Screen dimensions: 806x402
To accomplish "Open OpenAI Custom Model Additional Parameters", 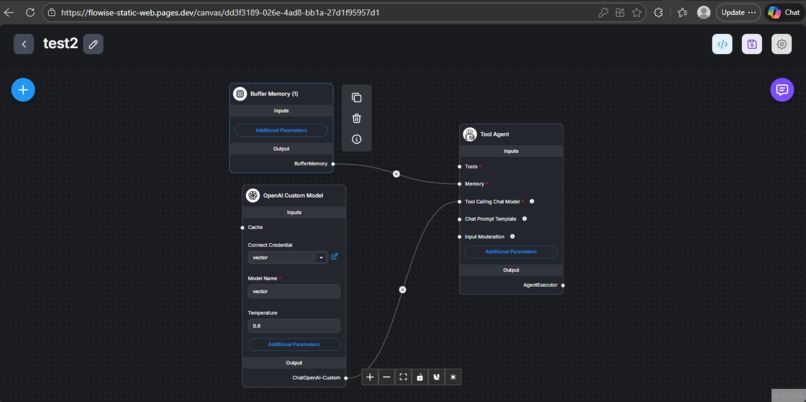I will point(294,344).
